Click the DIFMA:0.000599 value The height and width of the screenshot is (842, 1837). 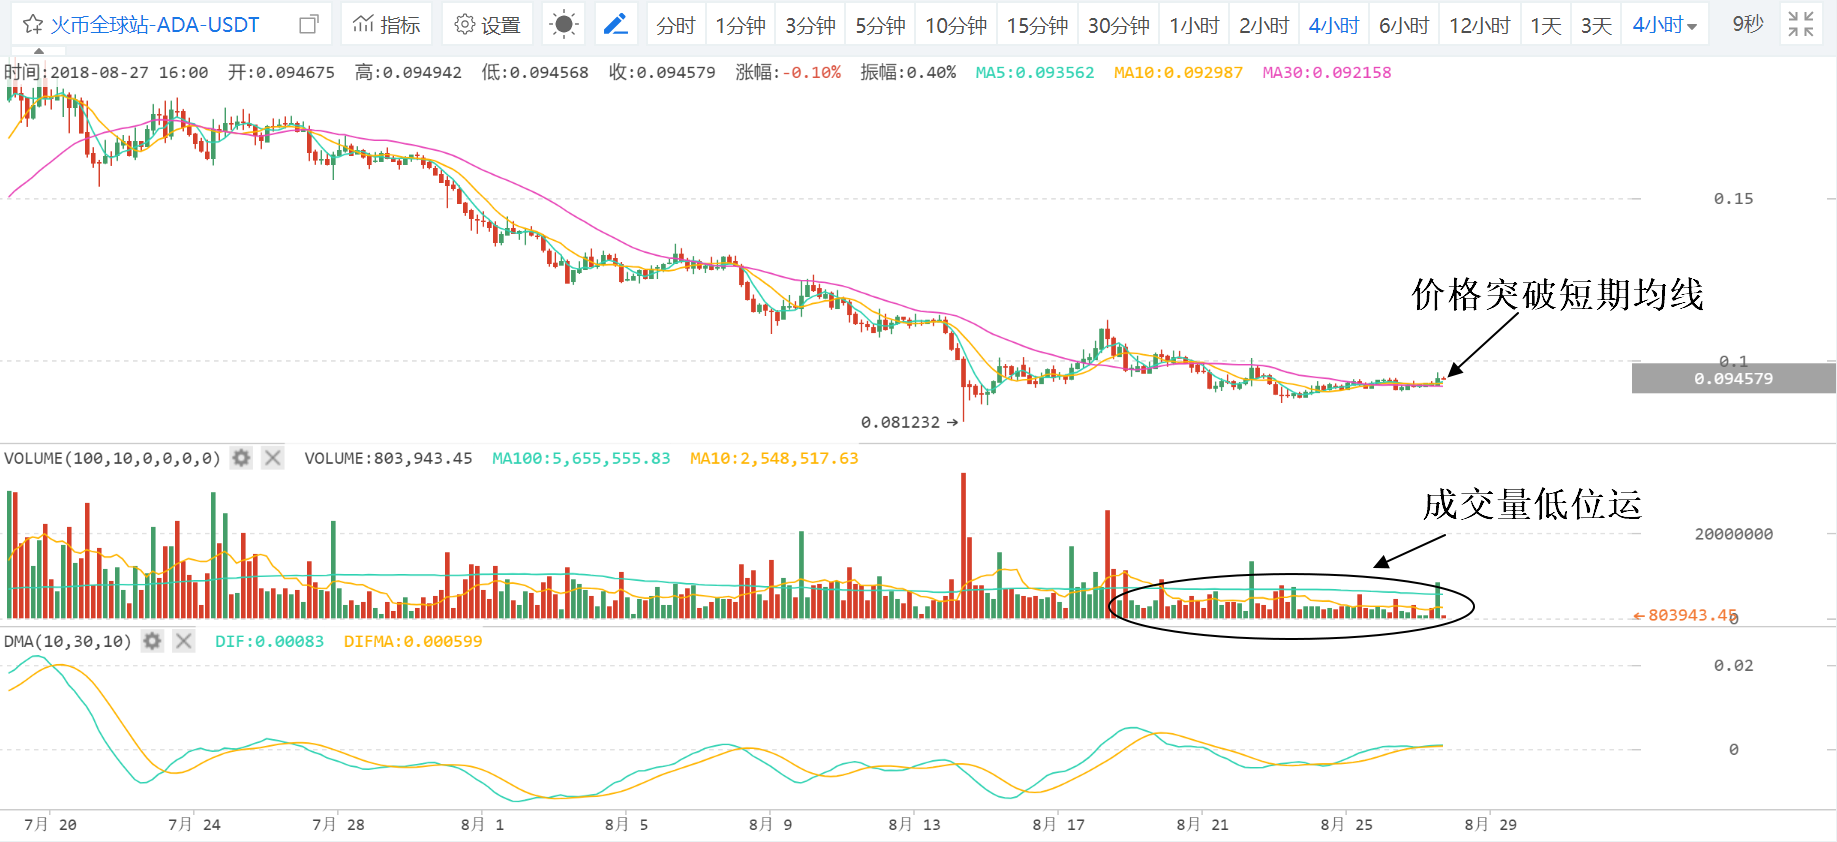coord(413,641)
